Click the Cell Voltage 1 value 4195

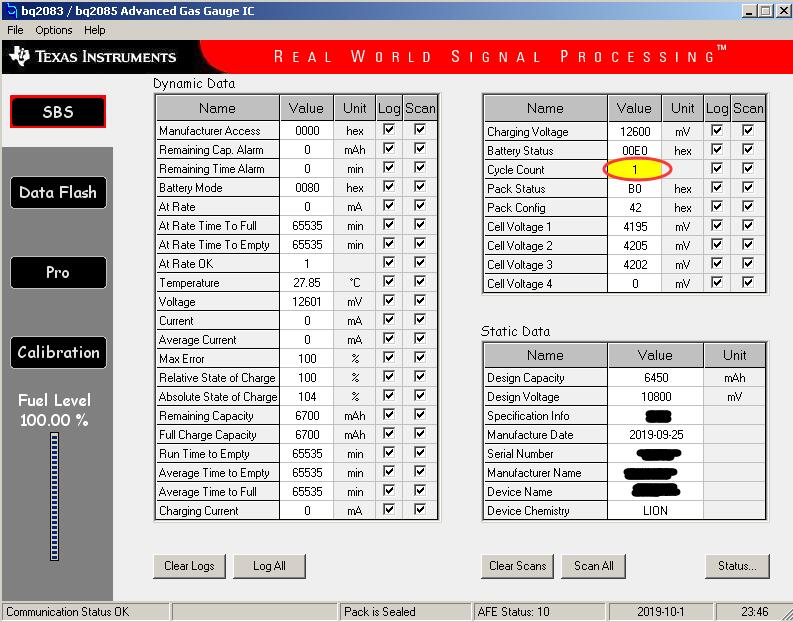pos(635,227)
